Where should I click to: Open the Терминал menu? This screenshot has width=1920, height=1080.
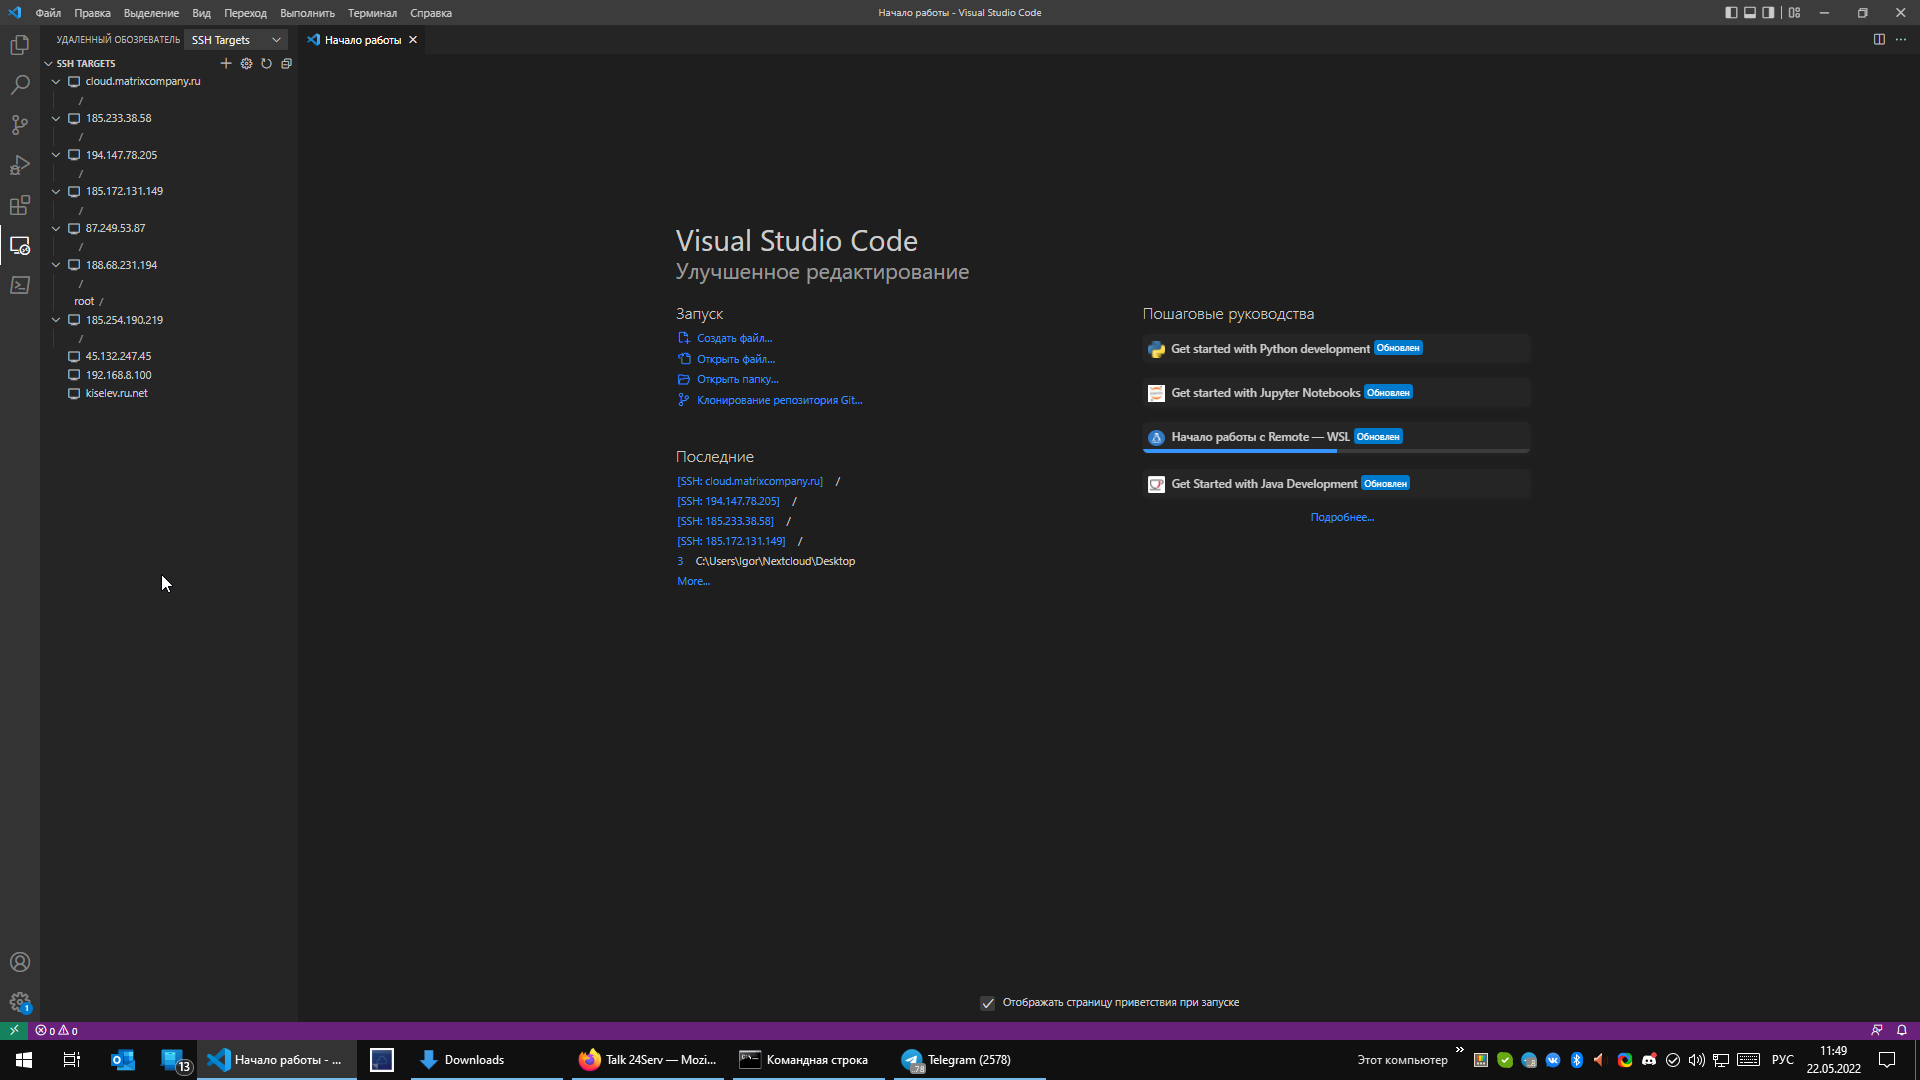[x=372, y=13]
